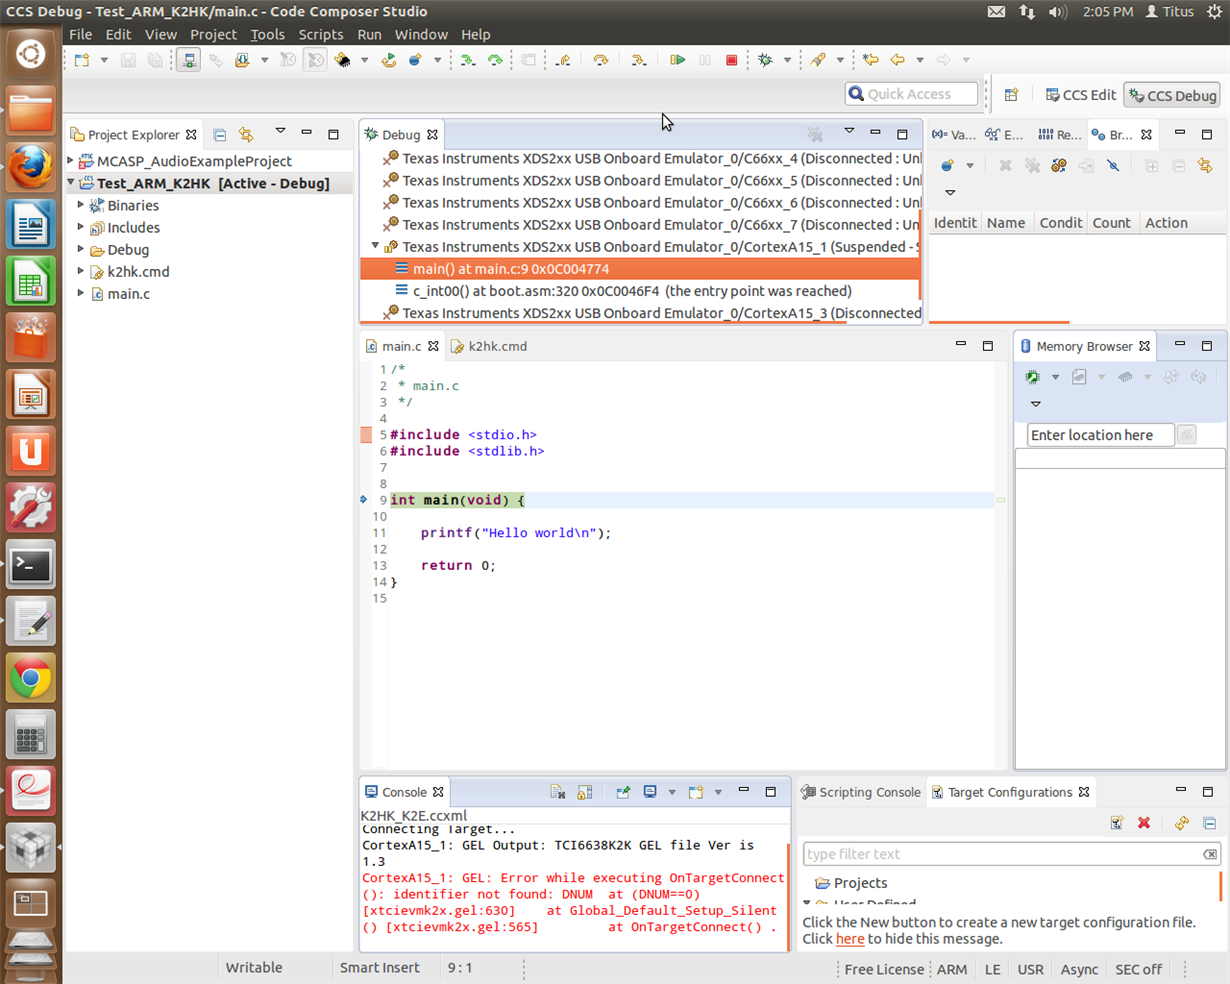Click the clear filter text icon
Image resolution: width=1230 pixels, height=984 pixels.
click(x=1210, y=854)
